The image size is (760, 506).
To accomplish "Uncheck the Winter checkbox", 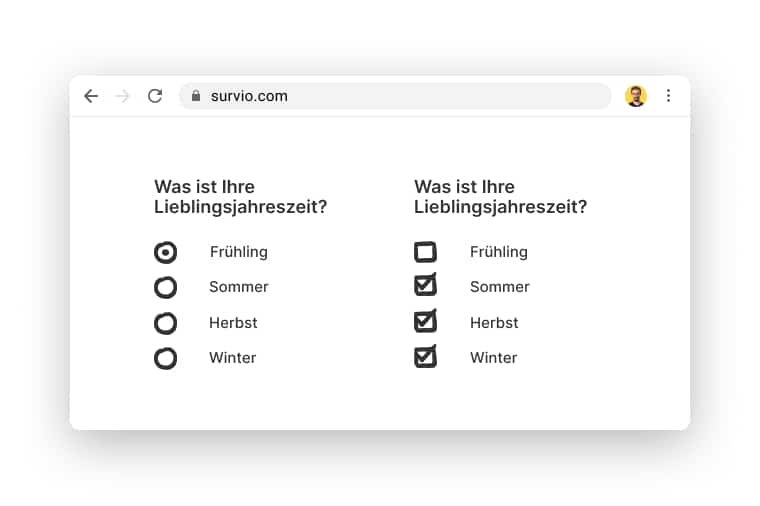I will (426, 357).
